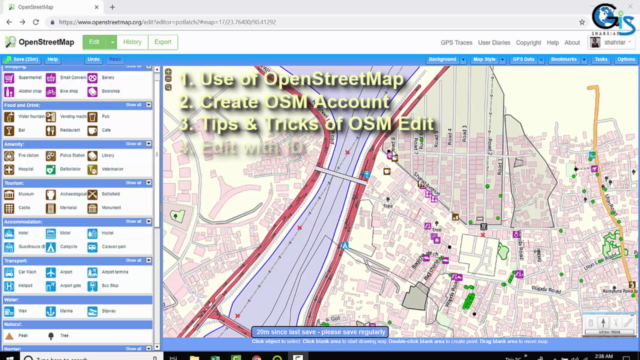Screen dimensions: 640x360
Task: Select the Bar cocktail glass icon
Action: coord(9,130)
